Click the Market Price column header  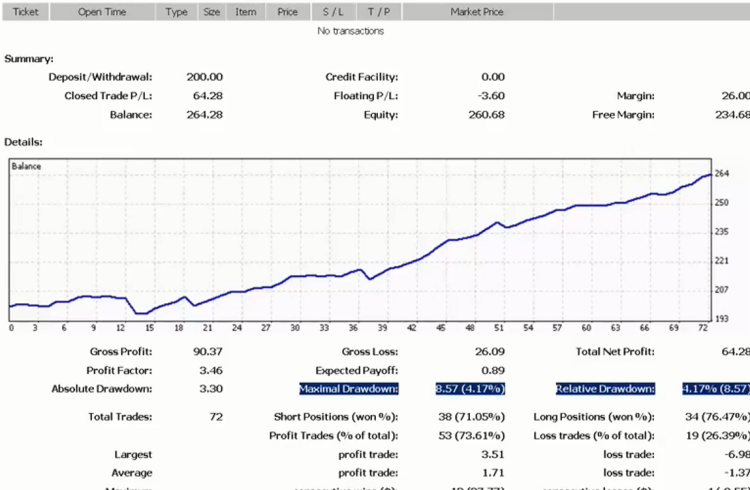(x=477, y=12)
